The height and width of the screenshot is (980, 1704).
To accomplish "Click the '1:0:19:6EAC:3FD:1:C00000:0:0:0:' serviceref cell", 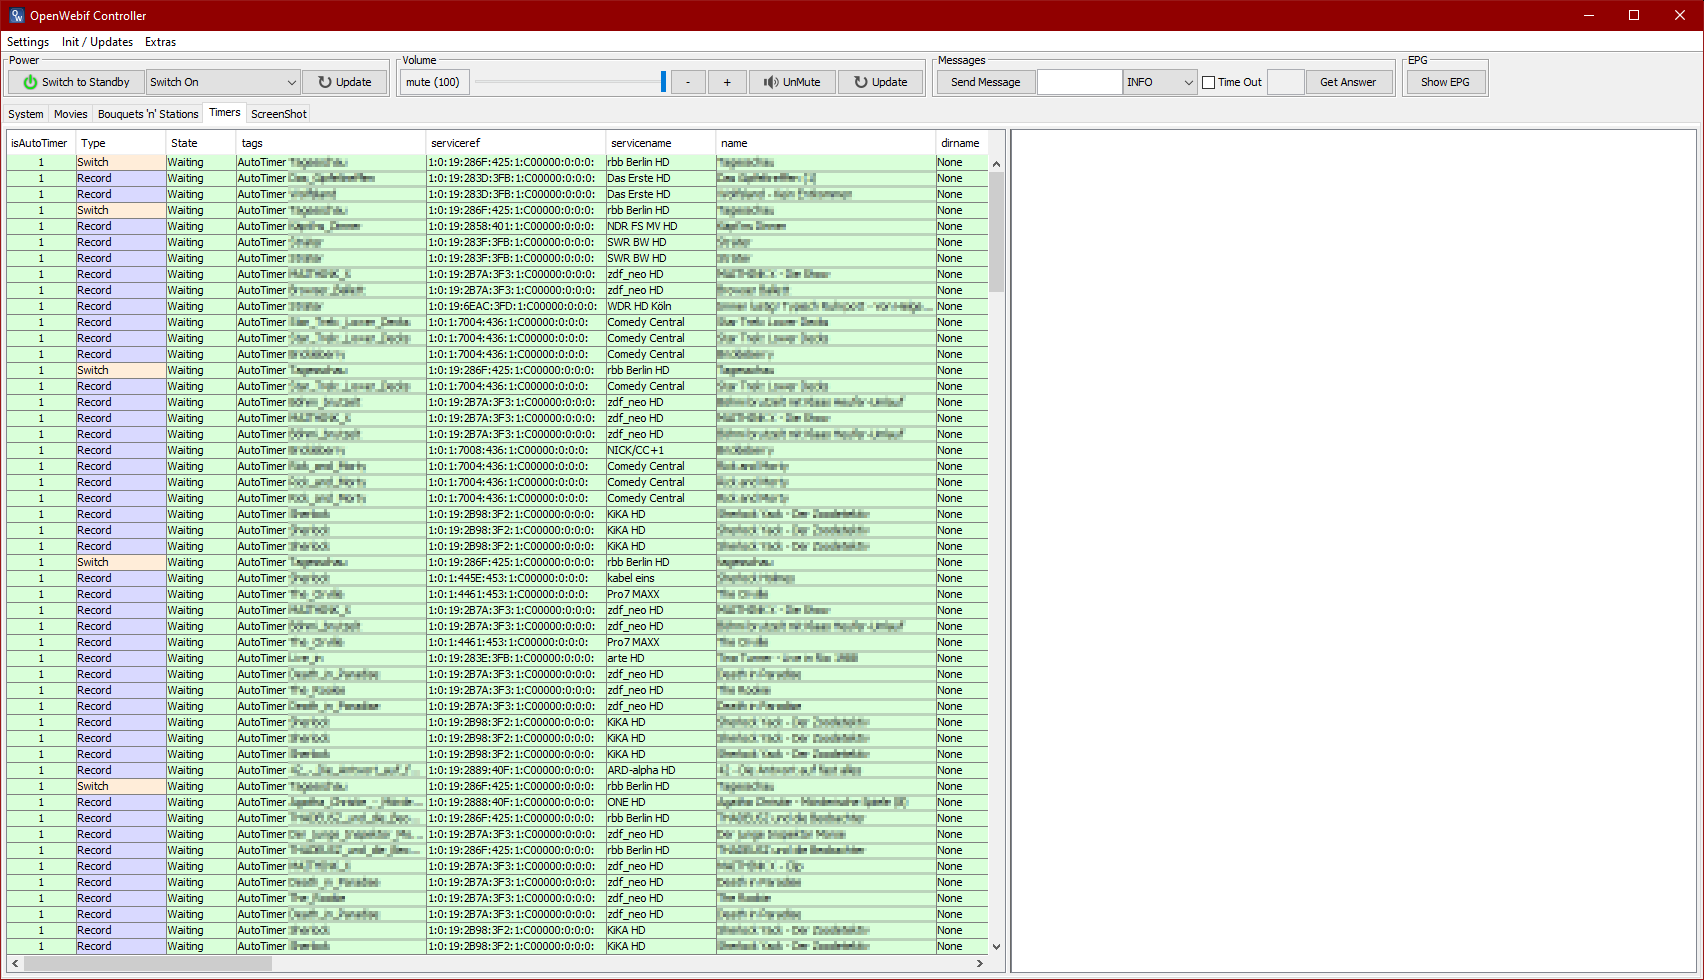I will click(516, 306).
